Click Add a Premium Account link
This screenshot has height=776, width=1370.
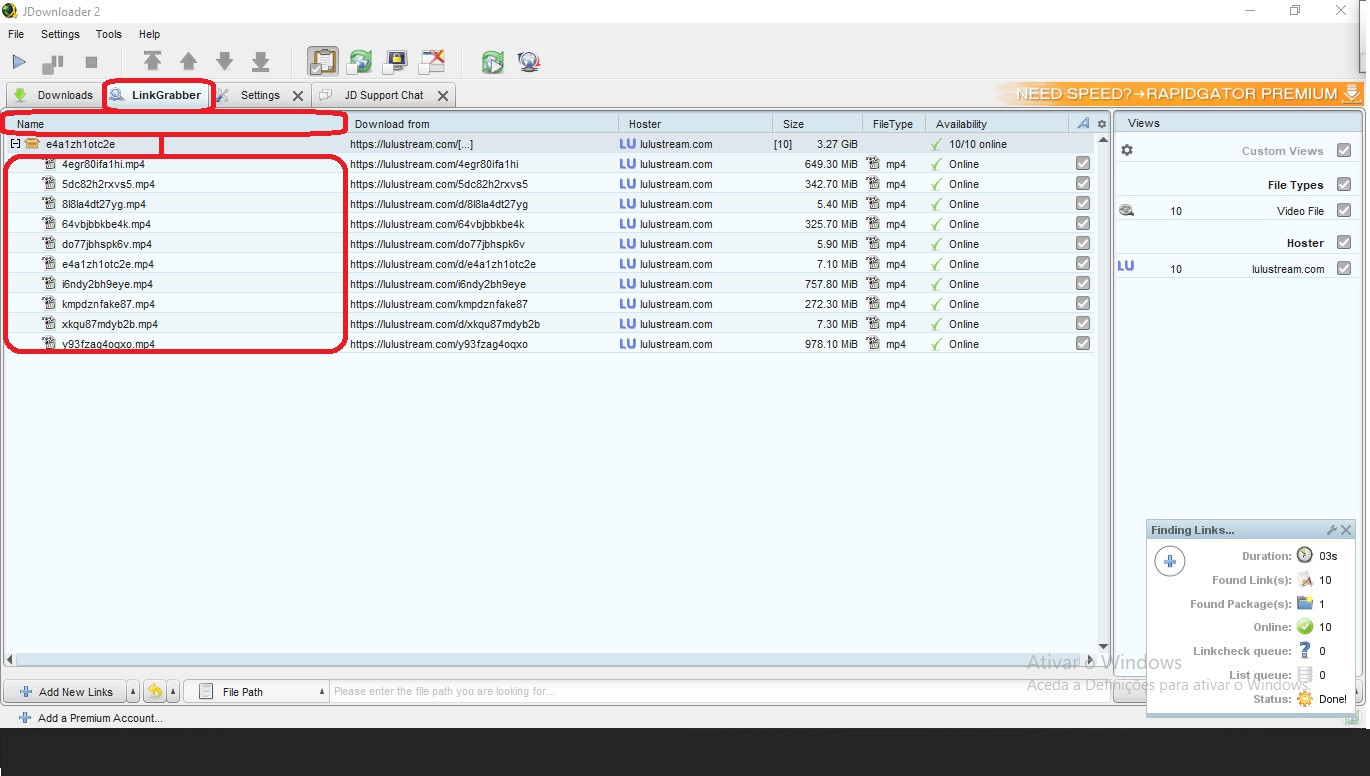(x=90, y=718)
